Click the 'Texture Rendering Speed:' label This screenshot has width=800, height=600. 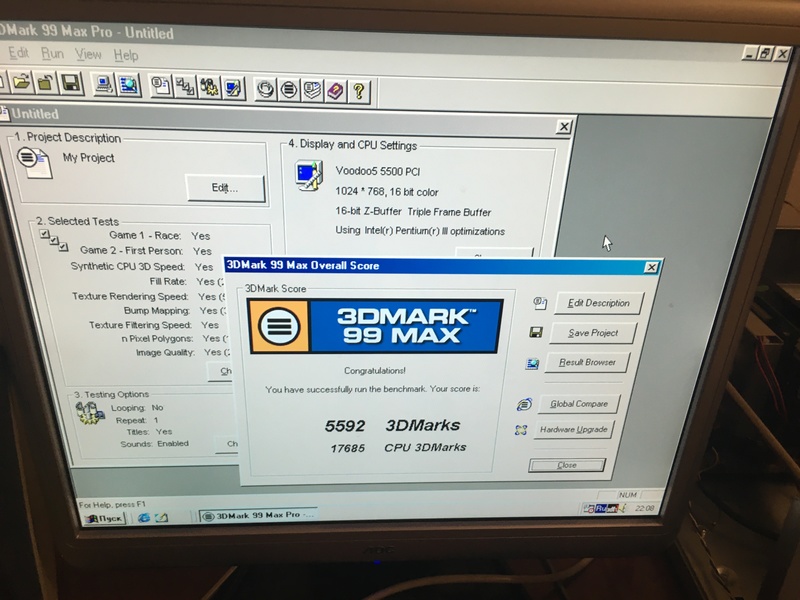point(130,296)
